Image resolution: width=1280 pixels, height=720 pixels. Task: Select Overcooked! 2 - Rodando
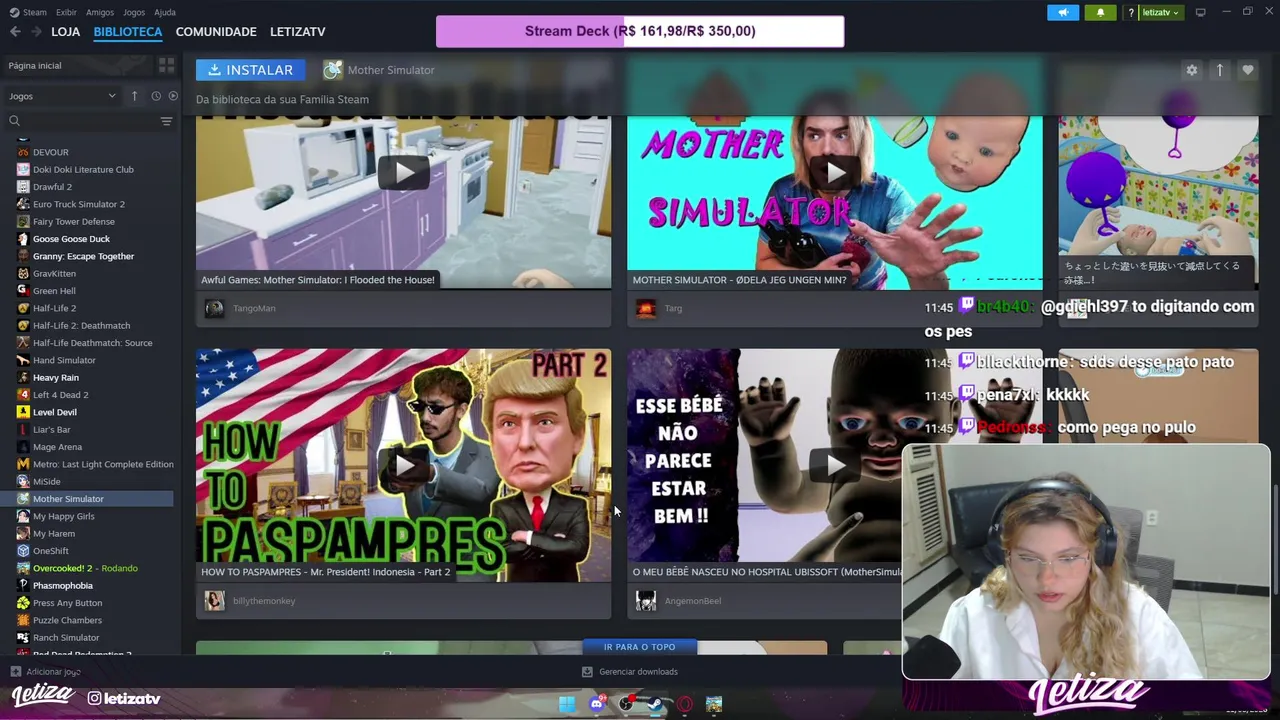click(x=85, y=568)
